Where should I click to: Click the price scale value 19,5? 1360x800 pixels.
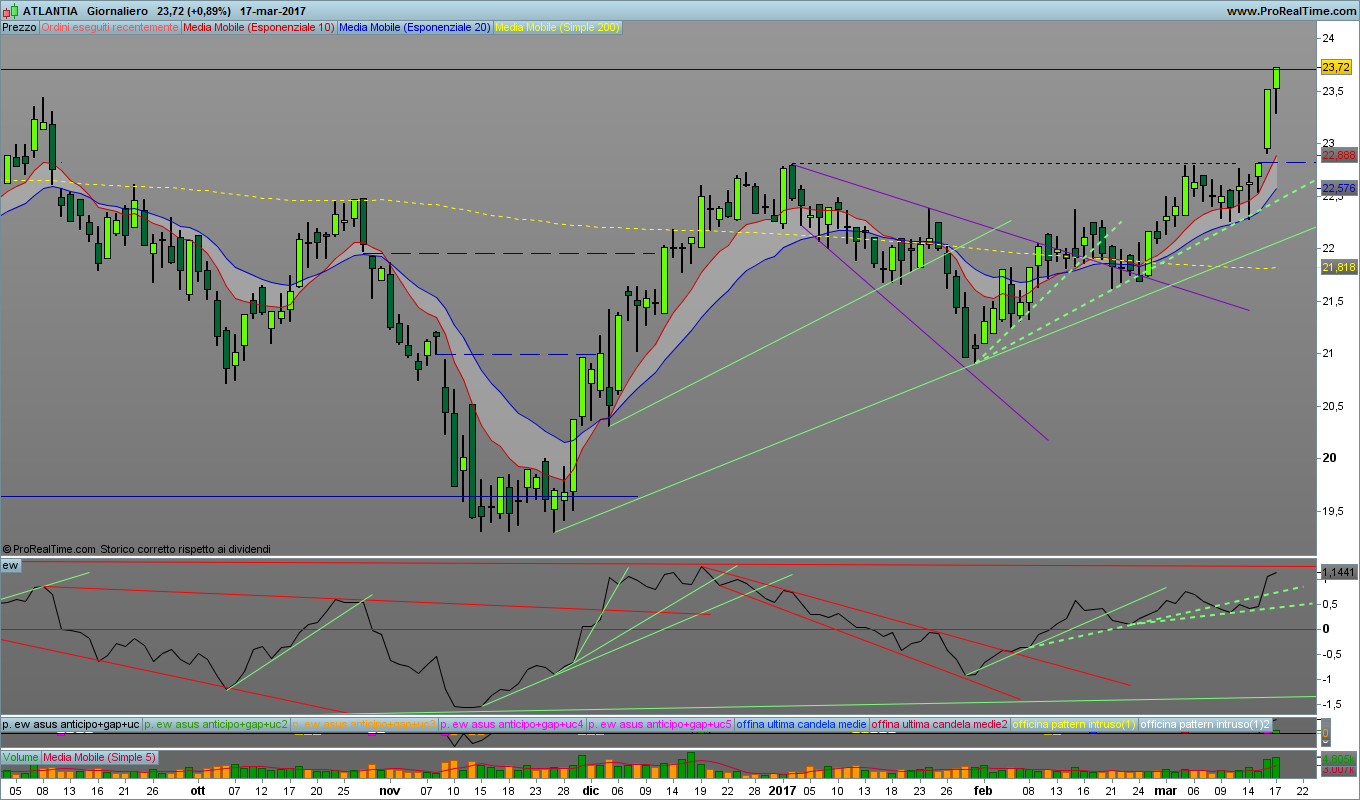coord(1332,511)
